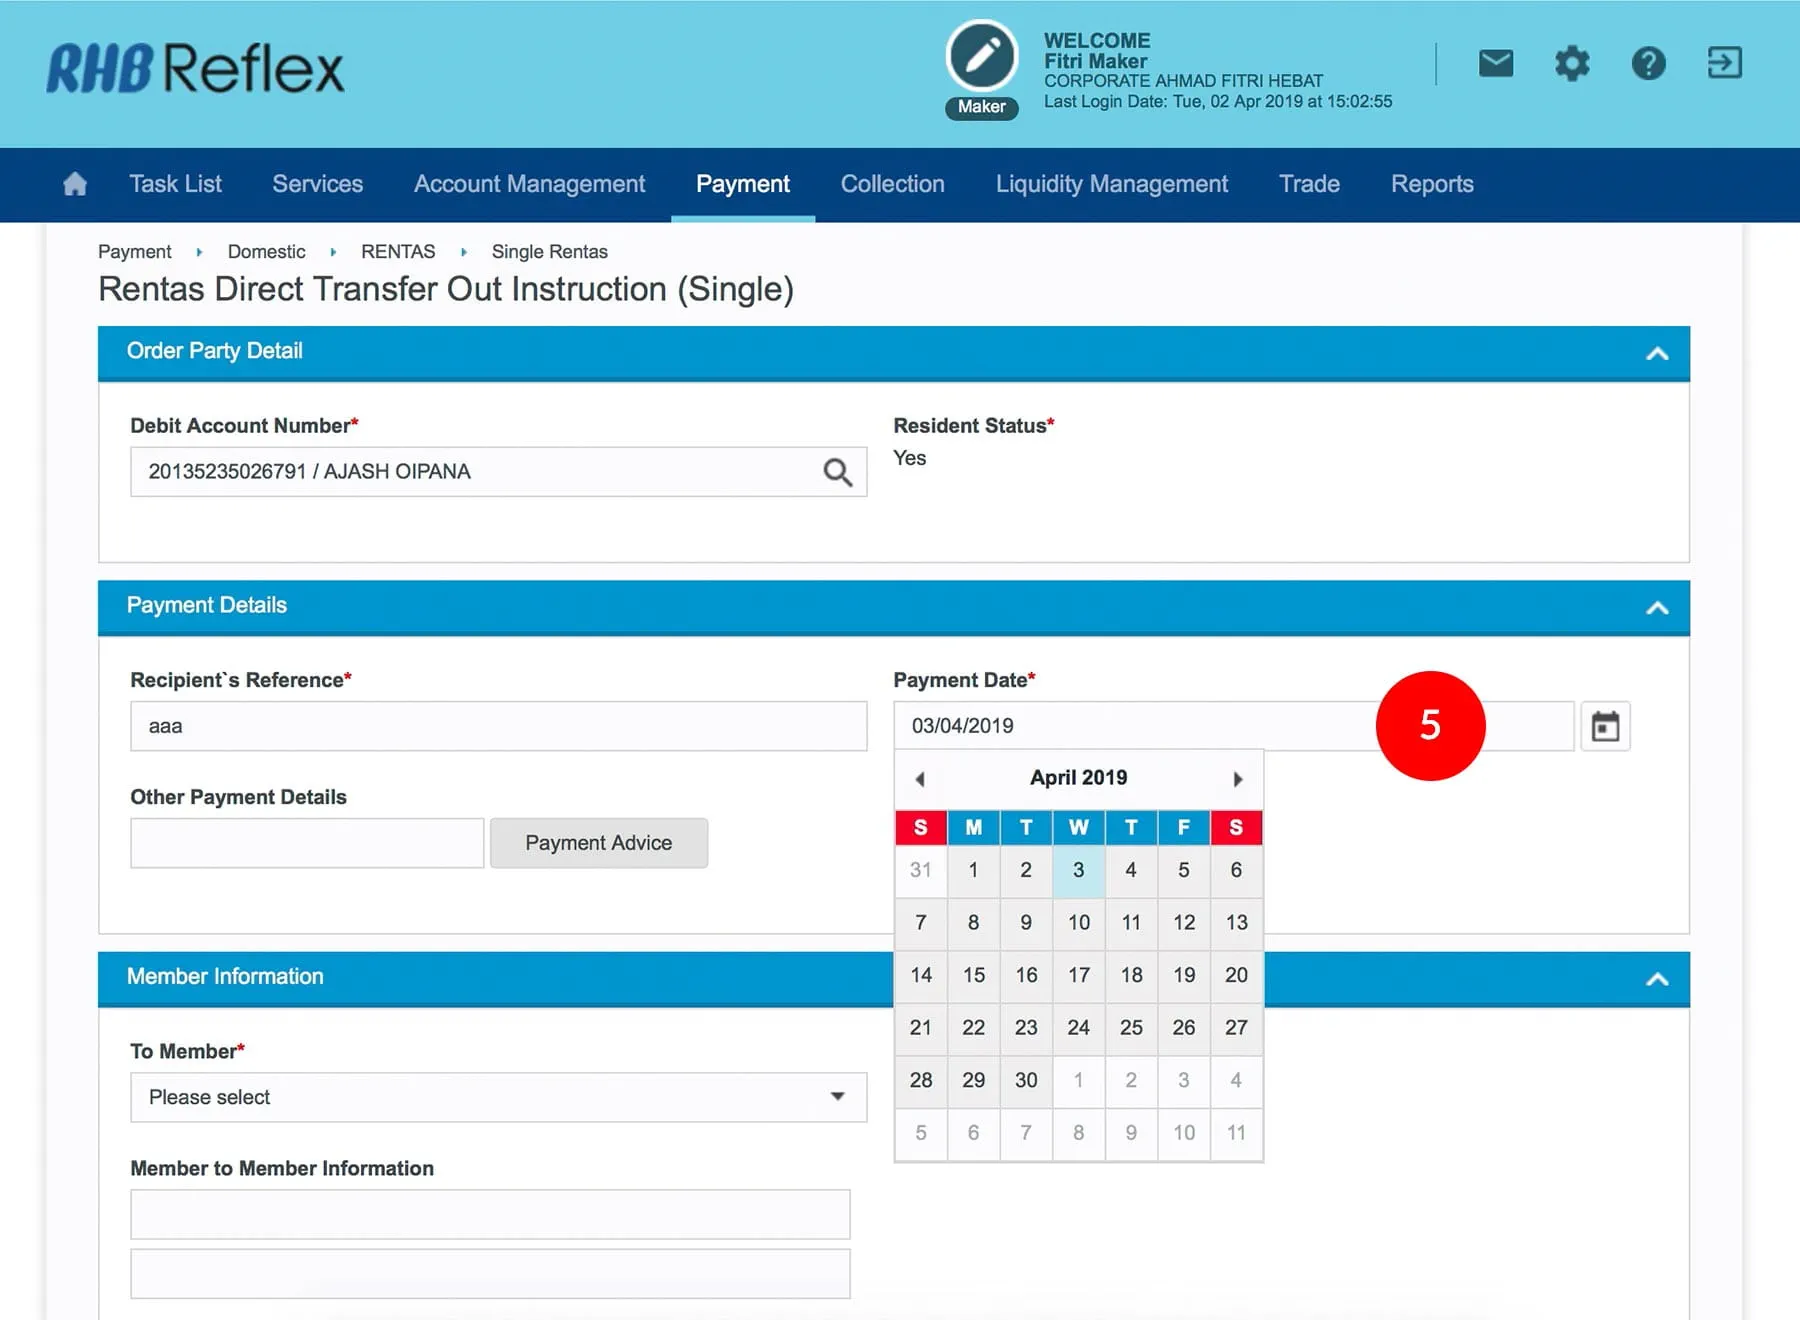Go to the home icon in navigation bar

tap(75, 184)
